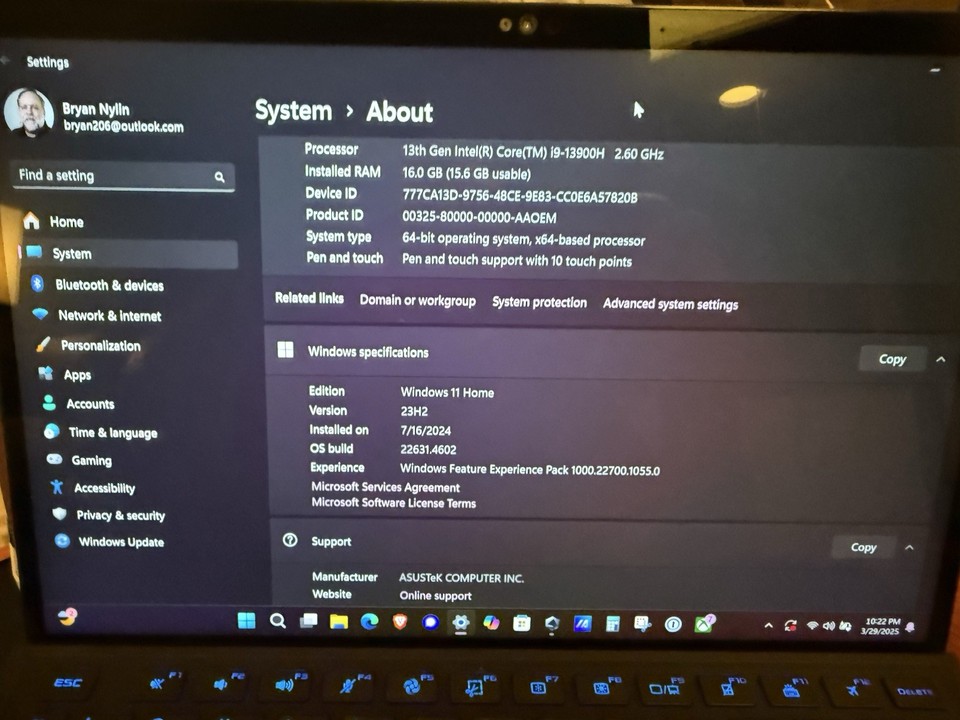Open Advanced system settings link
The width and height of the screenshot is (960, 720).
(670, 304)
